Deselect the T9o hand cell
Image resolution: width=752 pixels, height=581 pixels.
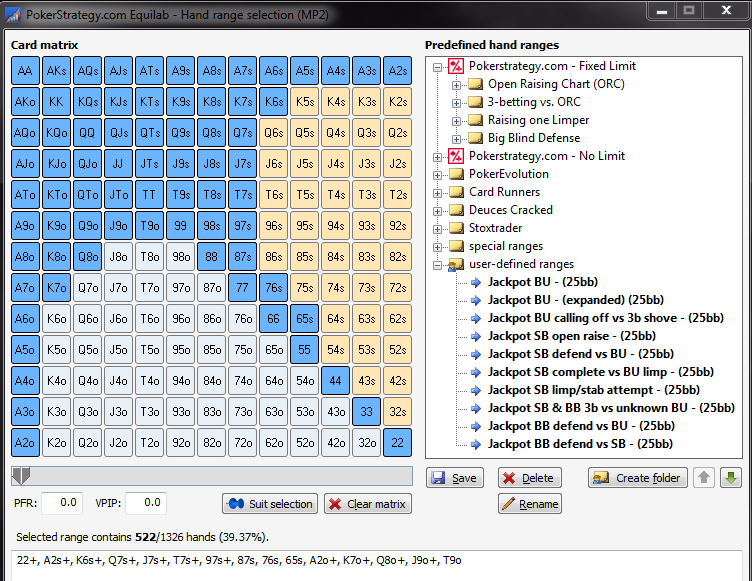pos(150,225)
